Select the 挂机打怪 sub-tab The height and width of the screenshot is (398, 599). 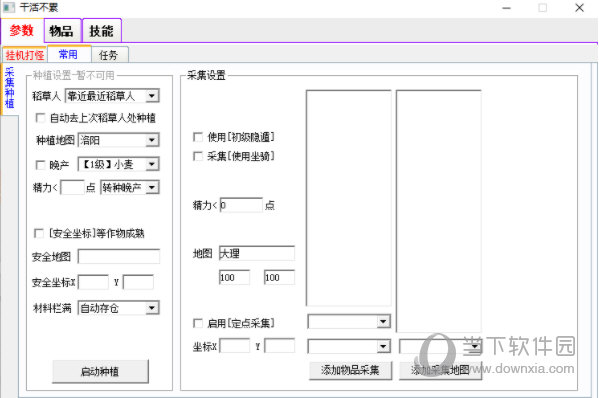click(x=25, y=55)
